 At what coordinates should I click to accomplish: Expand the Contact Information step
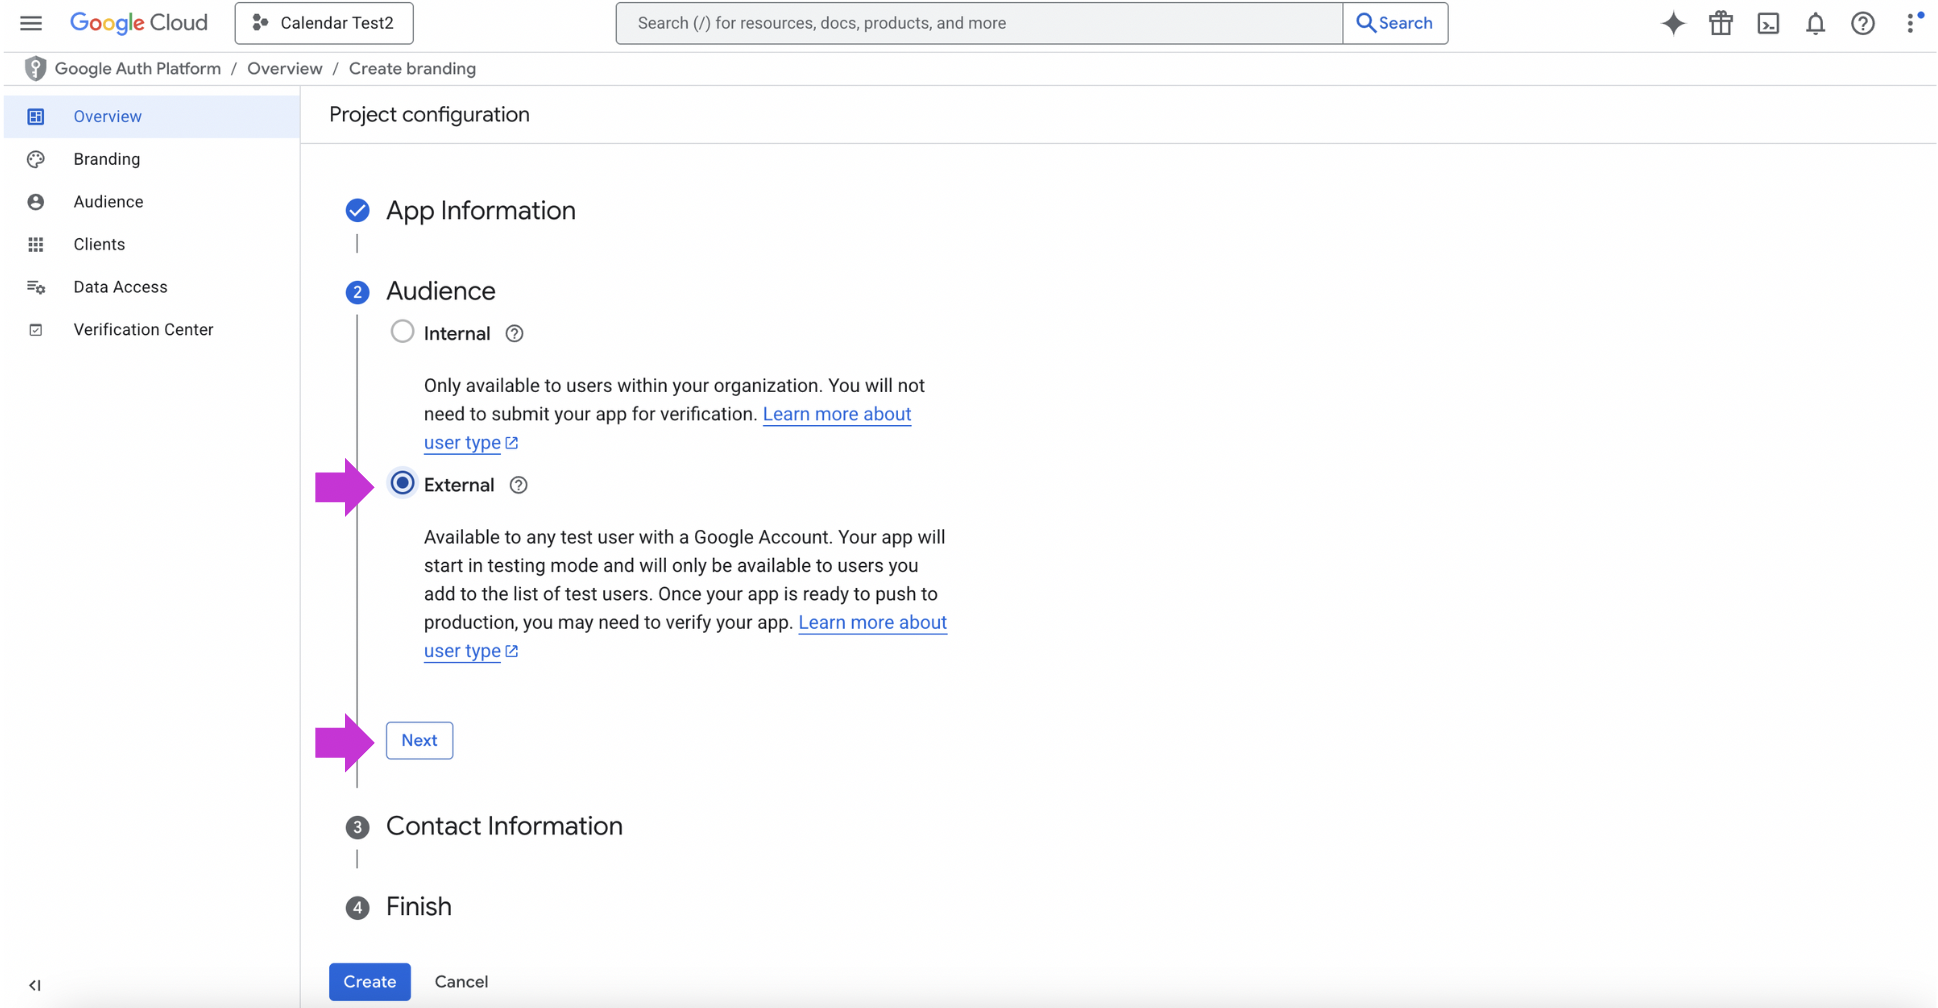click(x=504, y=826)
